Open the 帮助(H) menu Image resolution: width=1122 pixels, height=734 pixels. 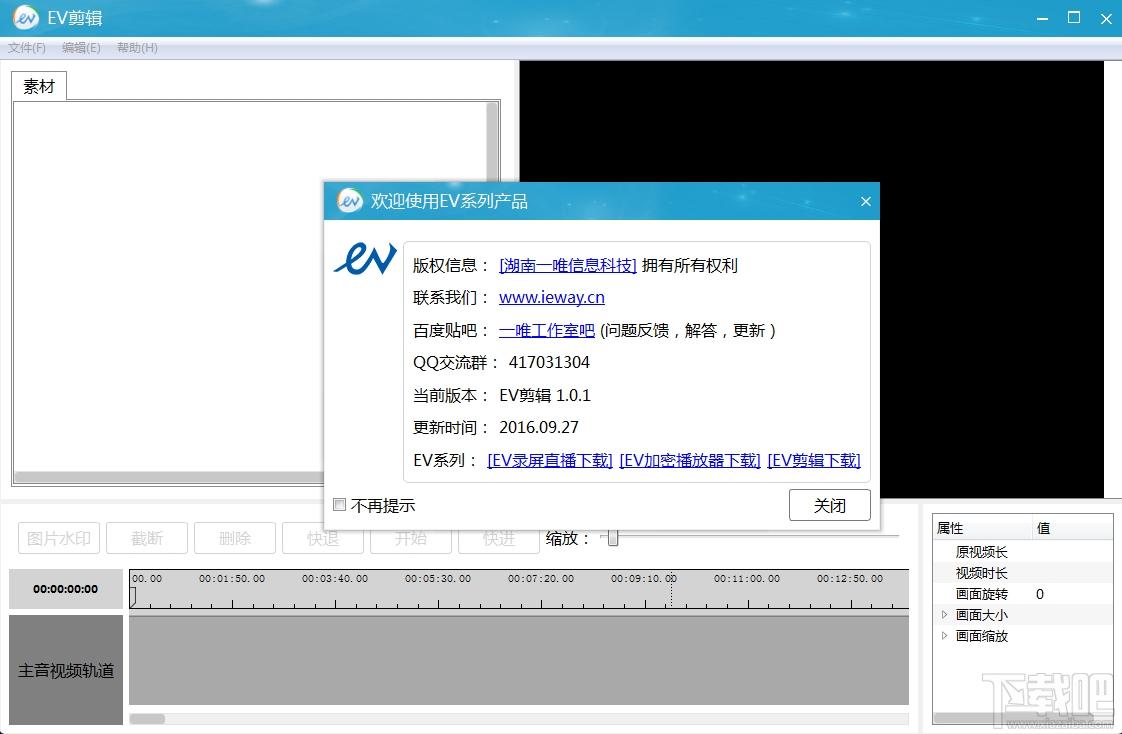tap(137, 48)
